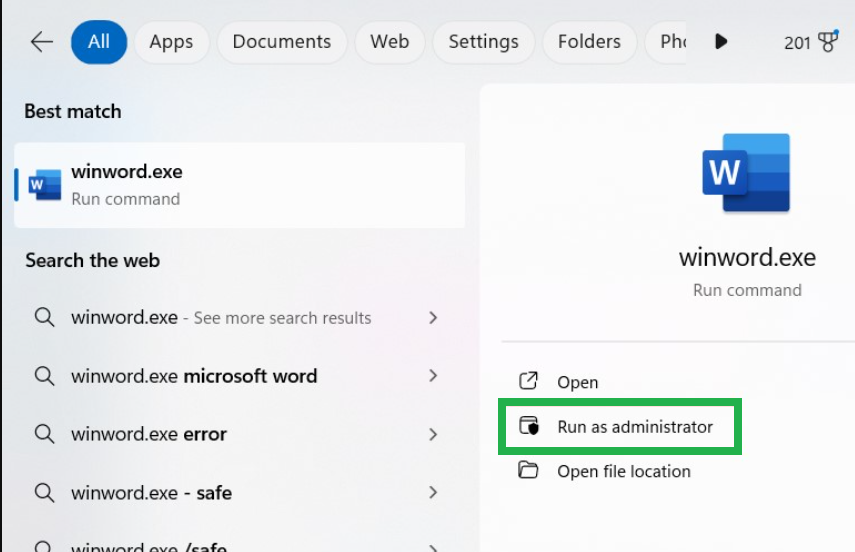Click the back arrow icon
The image size is (855, 552).
click(x=42, y=42)
